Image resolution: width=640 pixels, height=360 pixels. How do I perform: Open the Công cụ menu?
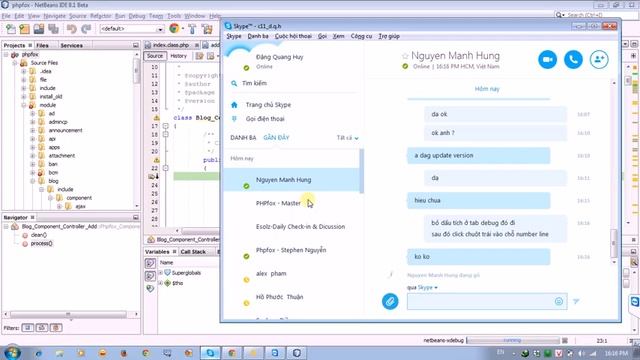(x=361, y=36)
